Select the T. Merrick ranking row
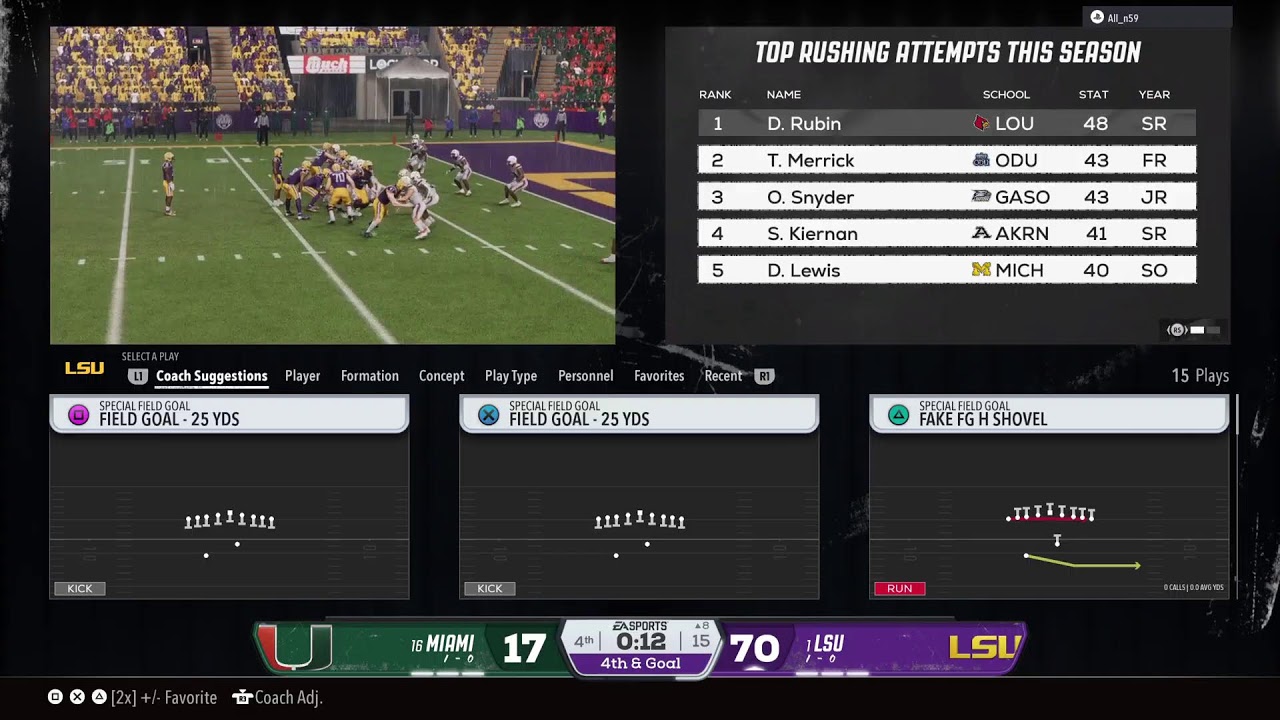This screenshot has height=720, width=1280. [x=946, y=160]
